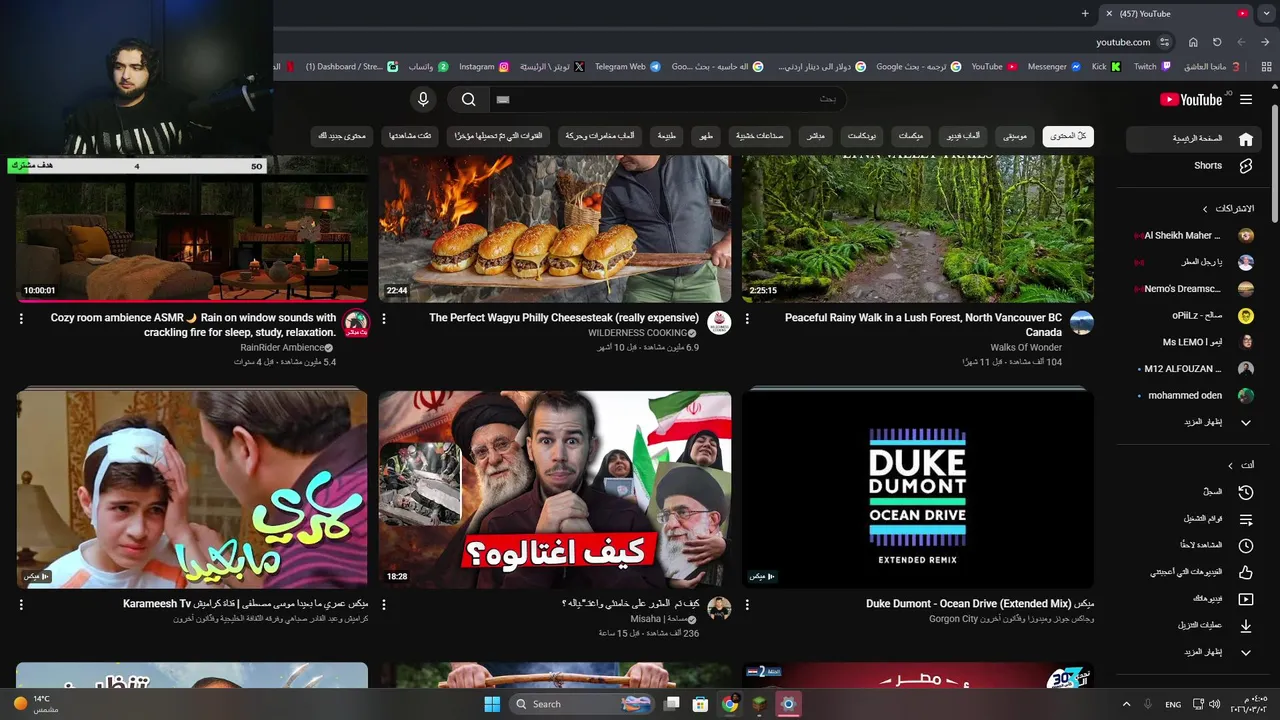Open Liked videos thumbs-up icon
1280x720 pixels.
click(x=1245, y=573)
